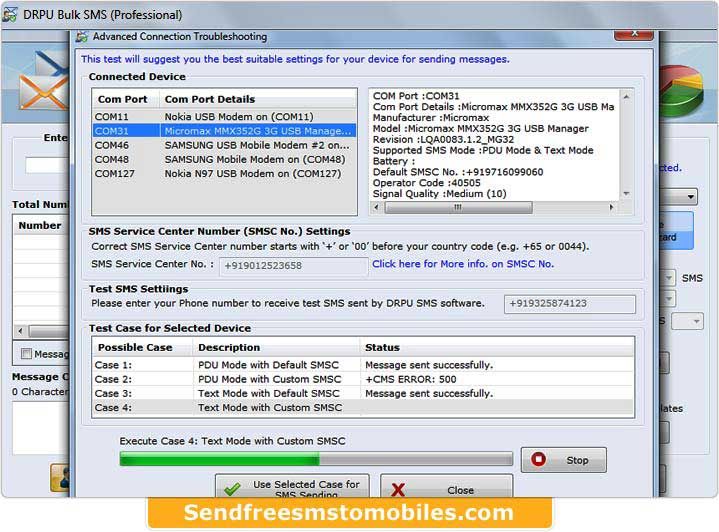Screen dimensions: 719x532
Task: Click the Possible Case column header
Action: coord(142,347)
